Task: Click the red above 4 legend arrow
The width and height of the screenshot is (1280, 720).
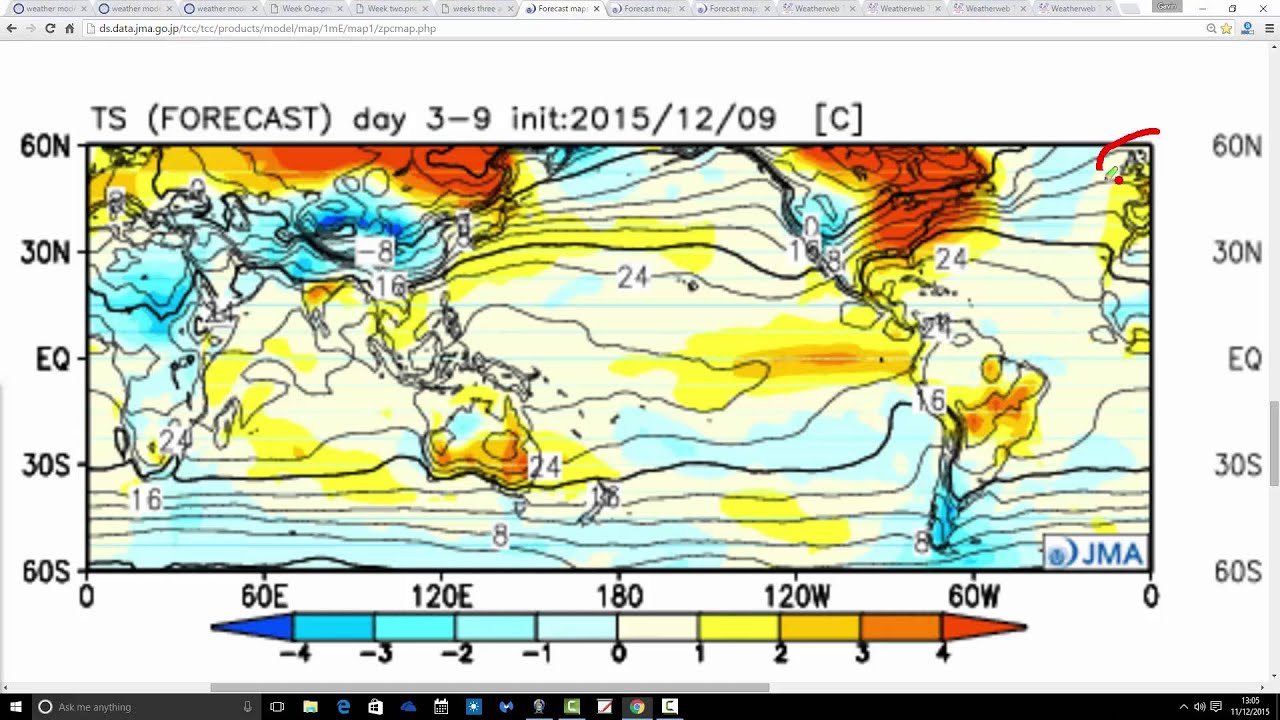Action: (x=984, y=627)
